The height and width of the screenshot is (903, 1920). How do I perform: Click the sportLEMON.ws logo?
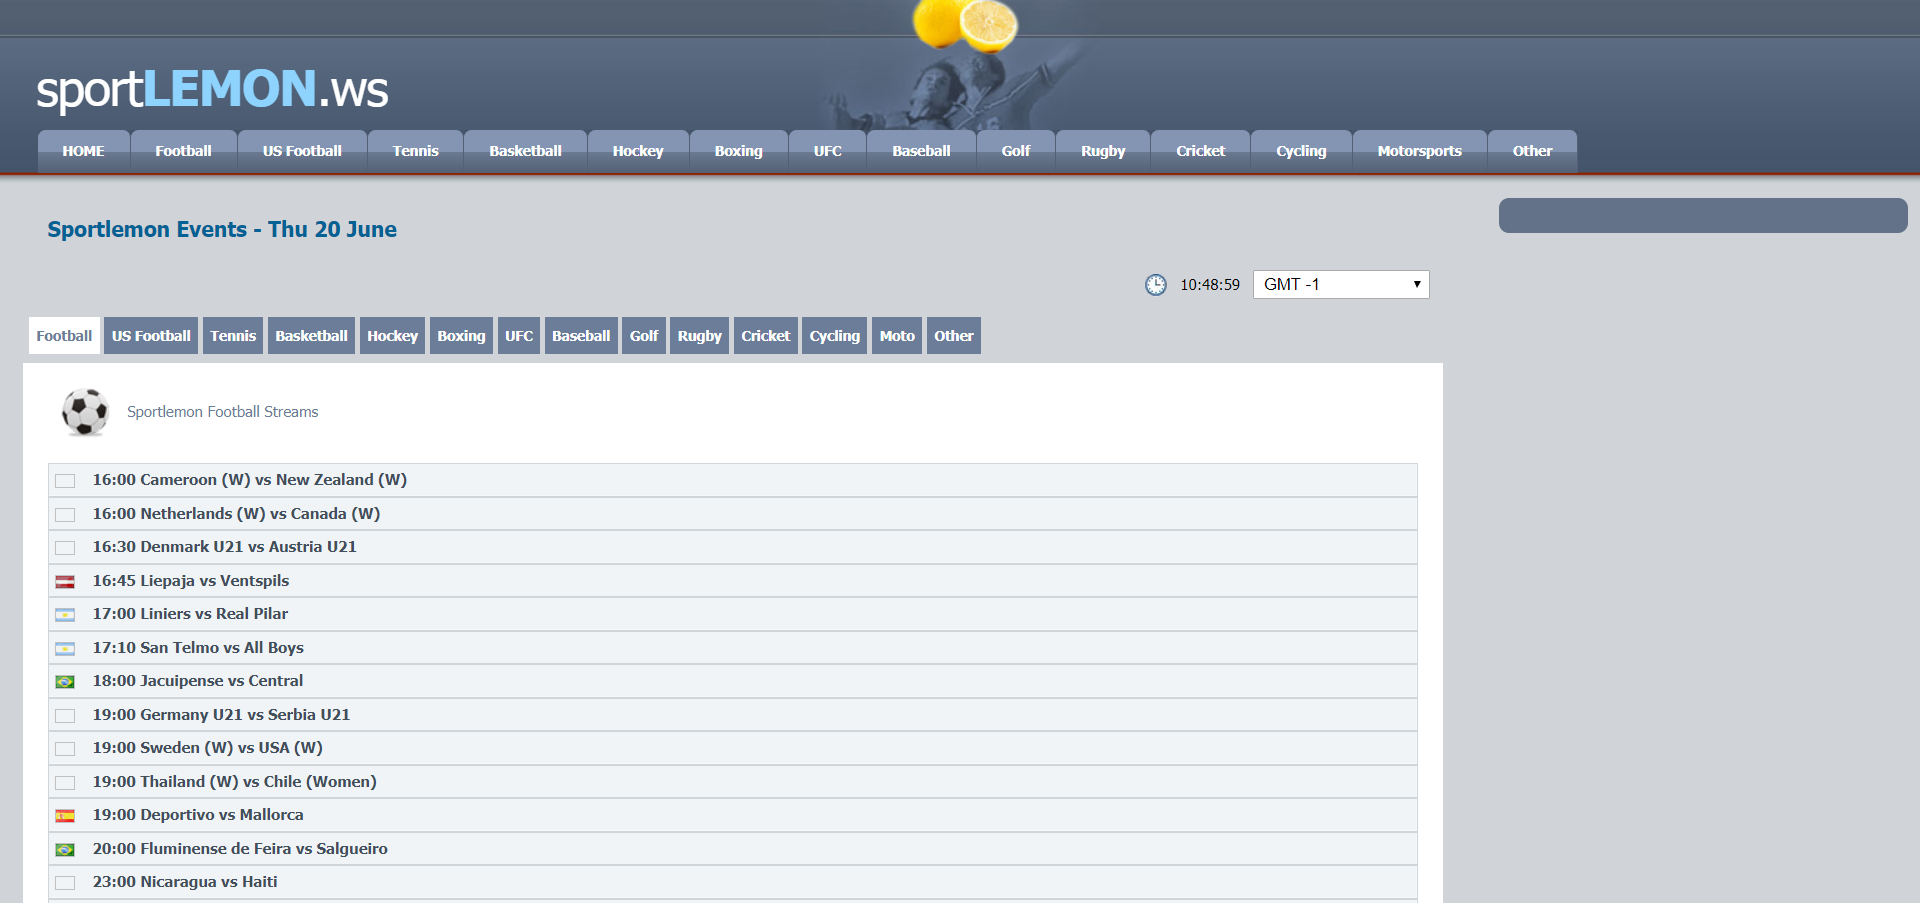tap(212, 90)
